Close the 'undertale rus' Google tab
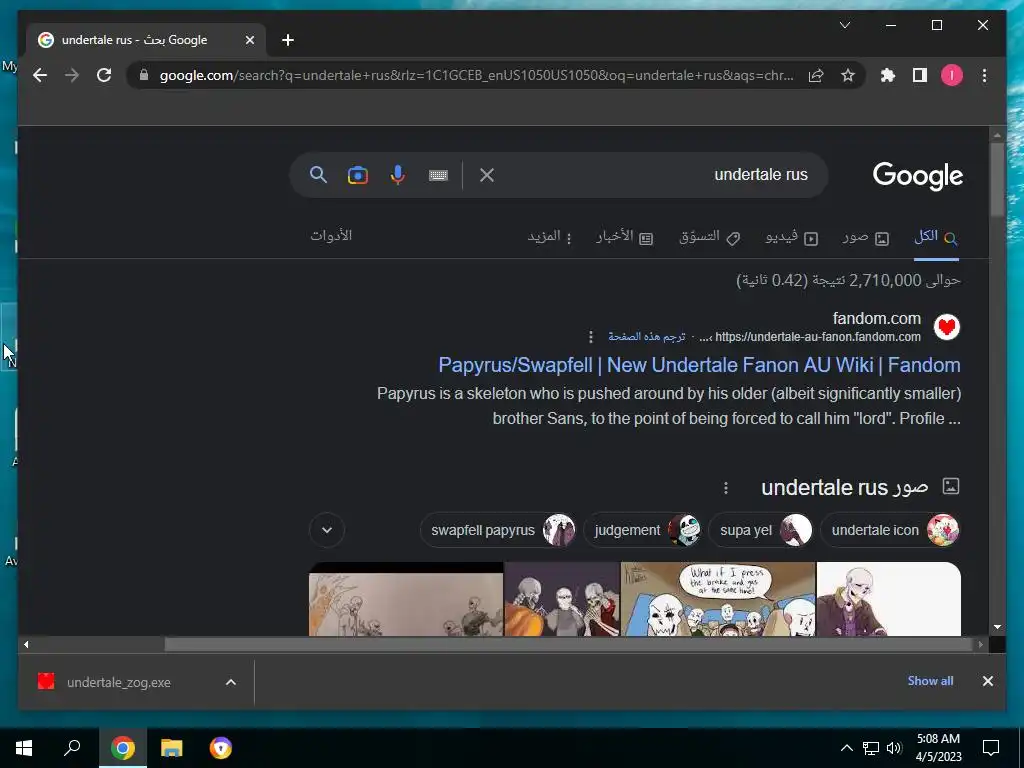The height and width of the screenshot is (768, 1024). tap(249, 40)
